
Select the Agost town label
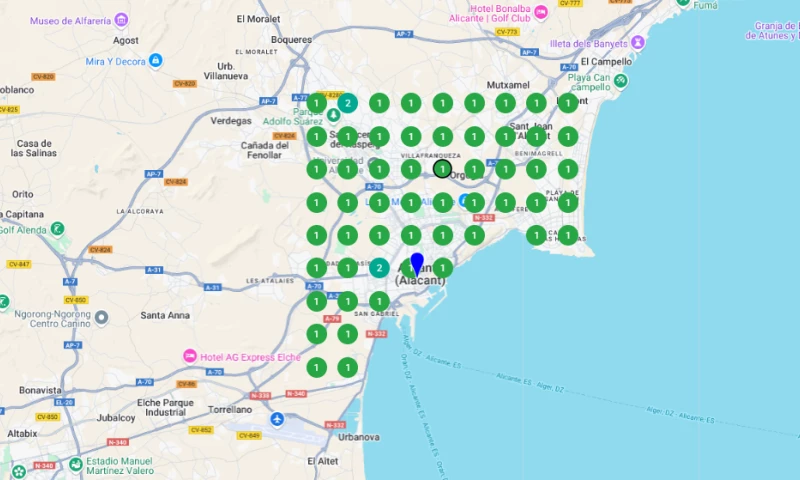coord(126,41)
